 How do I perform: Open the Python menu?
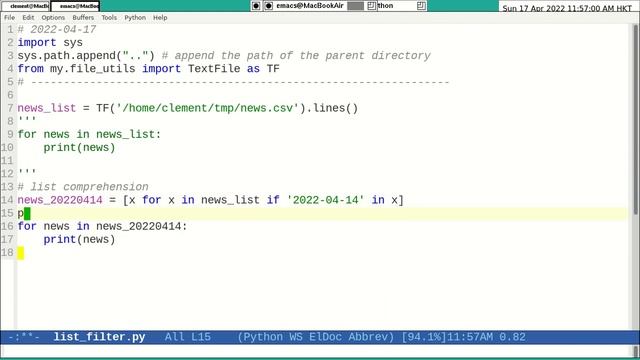tap(135, 18)
